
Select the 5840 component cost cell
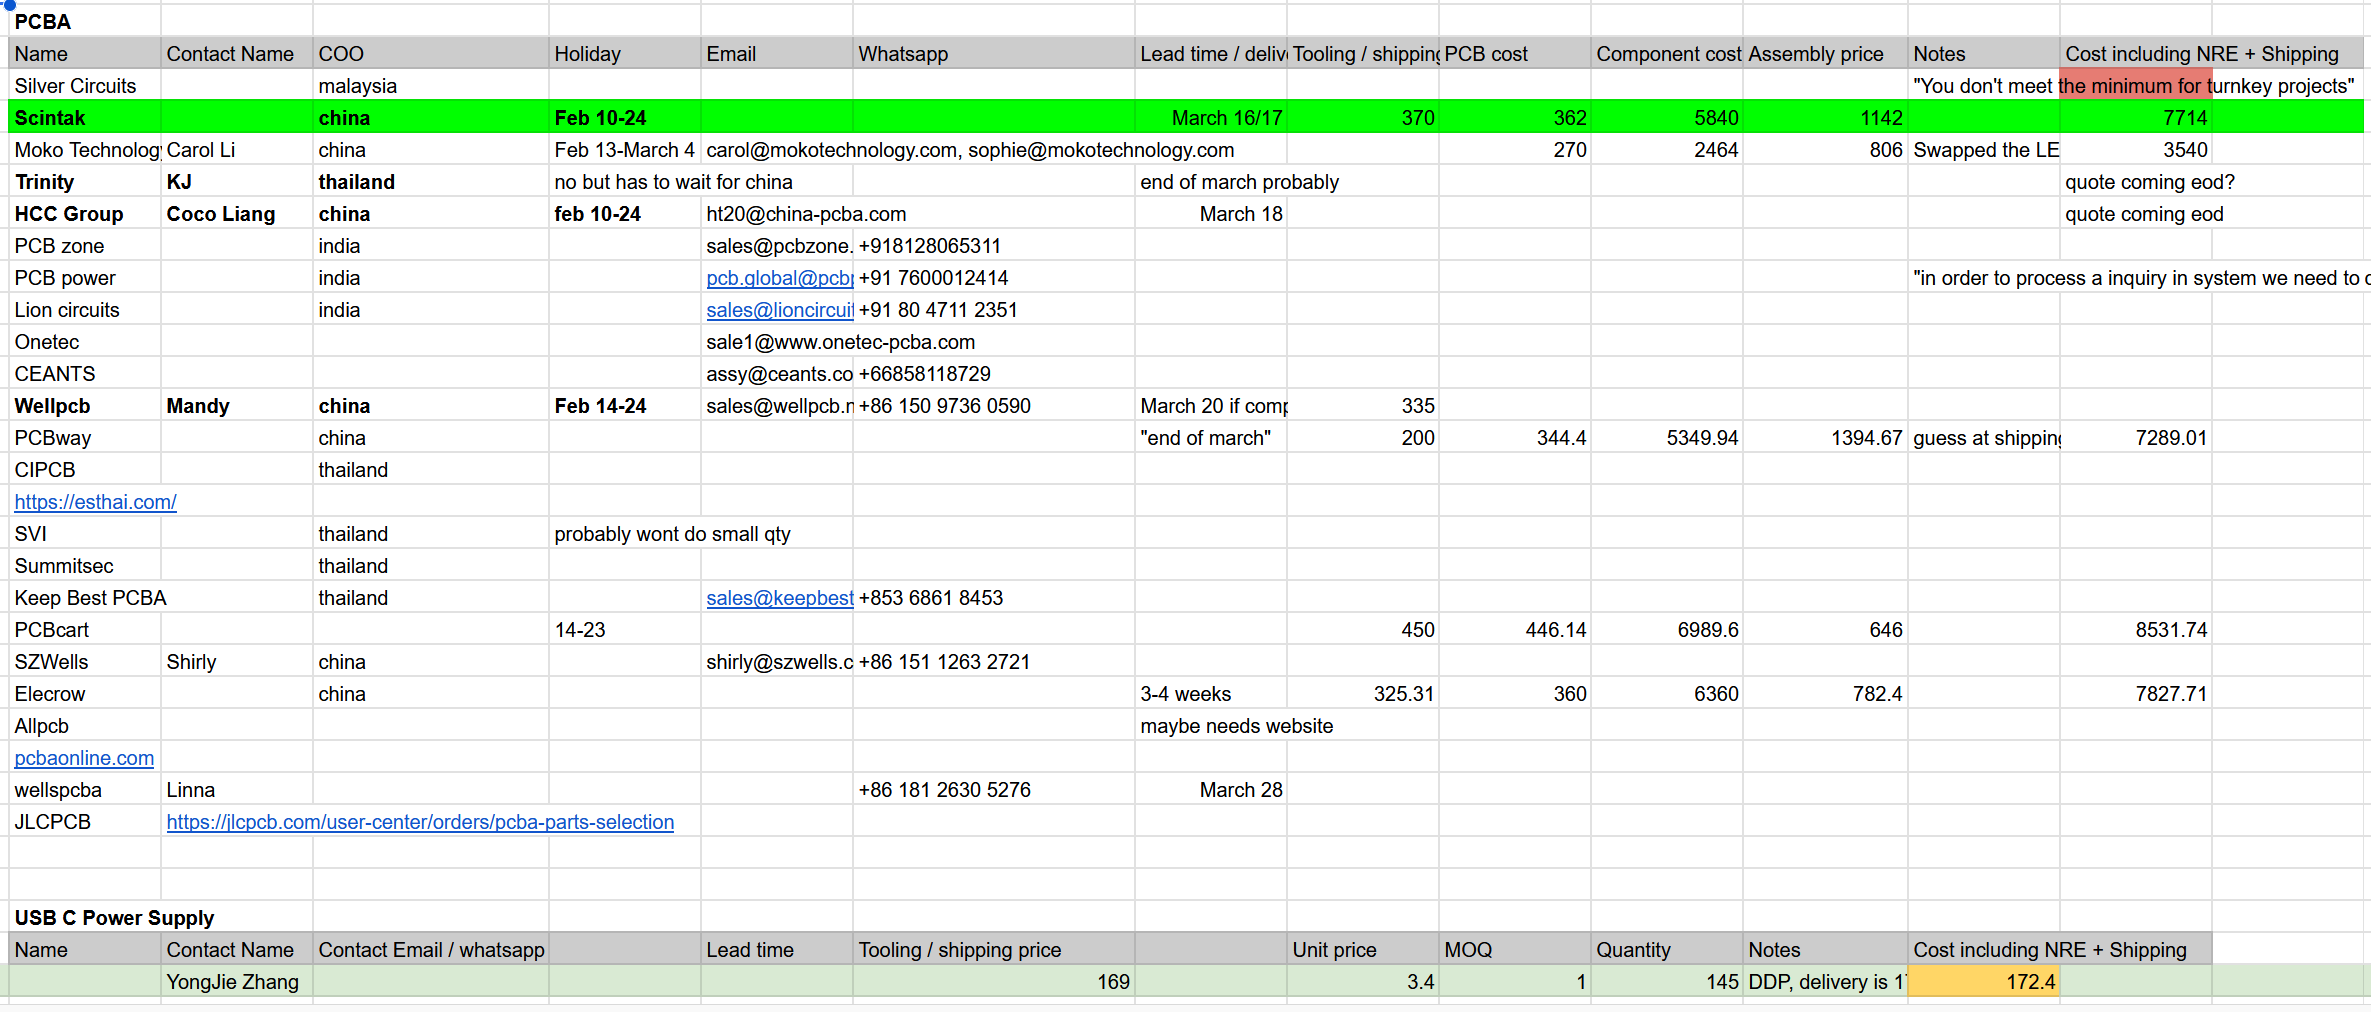pos(1667,118)
